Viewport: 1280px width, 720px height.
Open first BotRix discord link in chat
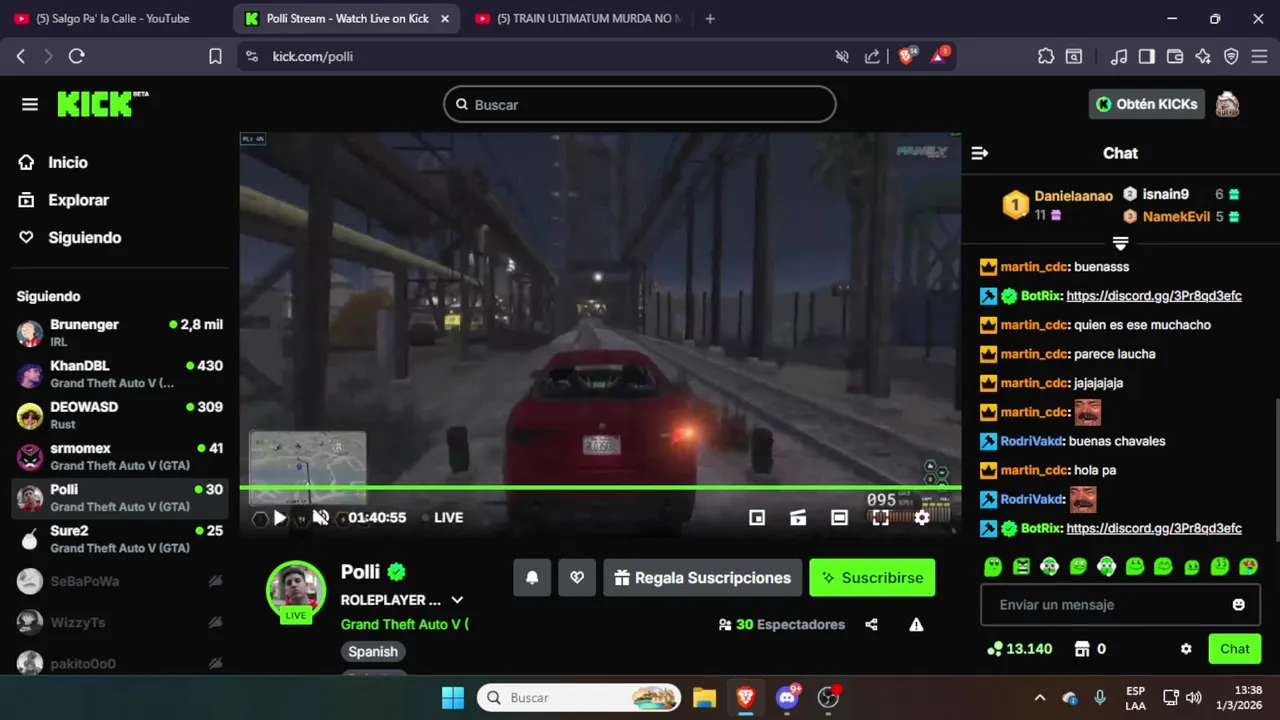pyautogui.click(x=1154, y=296)
